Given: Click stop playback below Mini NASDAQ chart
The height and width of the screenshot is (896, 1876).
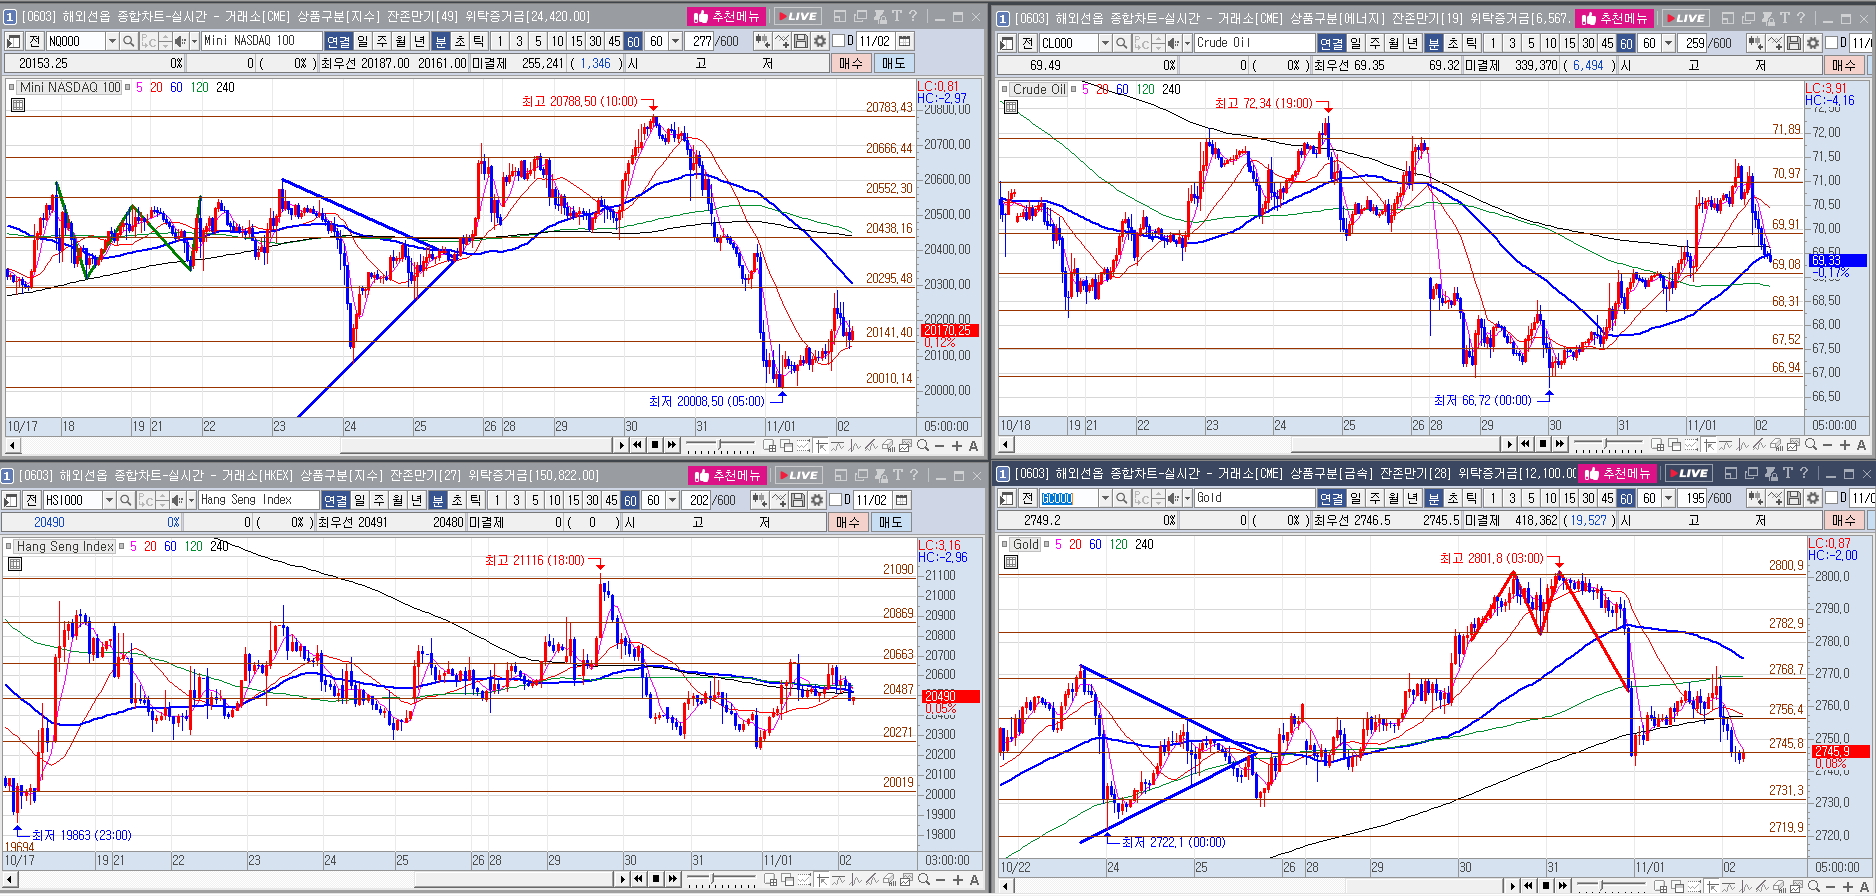Looking at the screenshot, I should 655,445.
